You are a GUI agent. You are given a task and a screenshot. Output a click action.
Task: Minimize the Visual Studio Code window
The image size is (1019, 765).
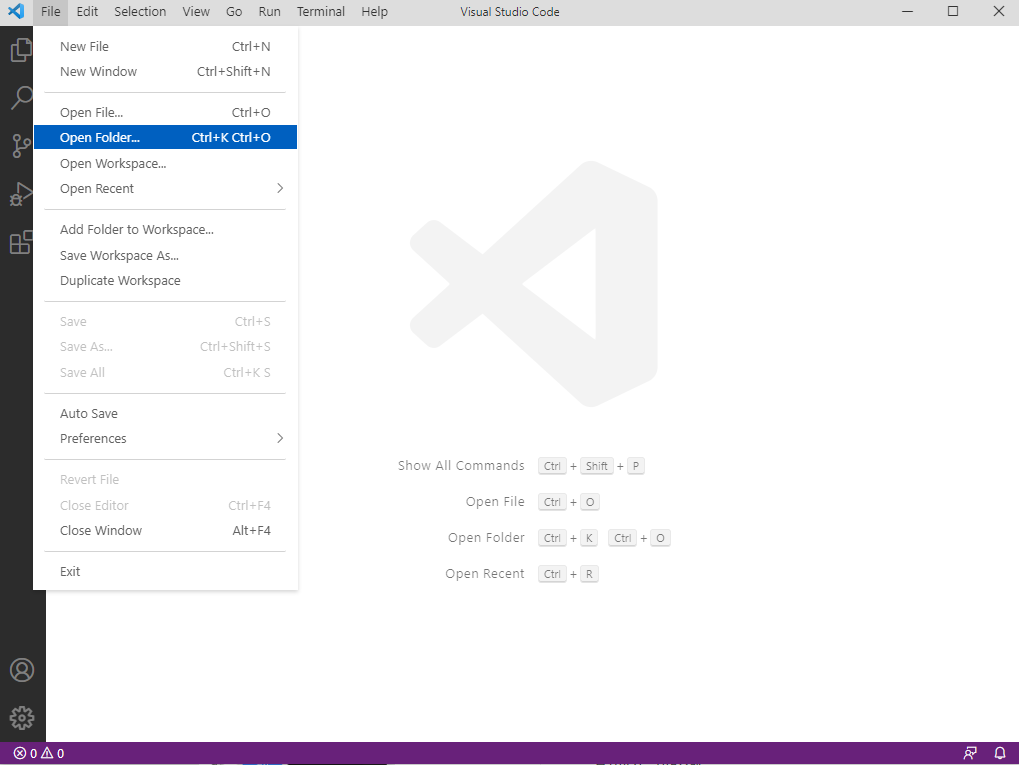pos(907,11)
